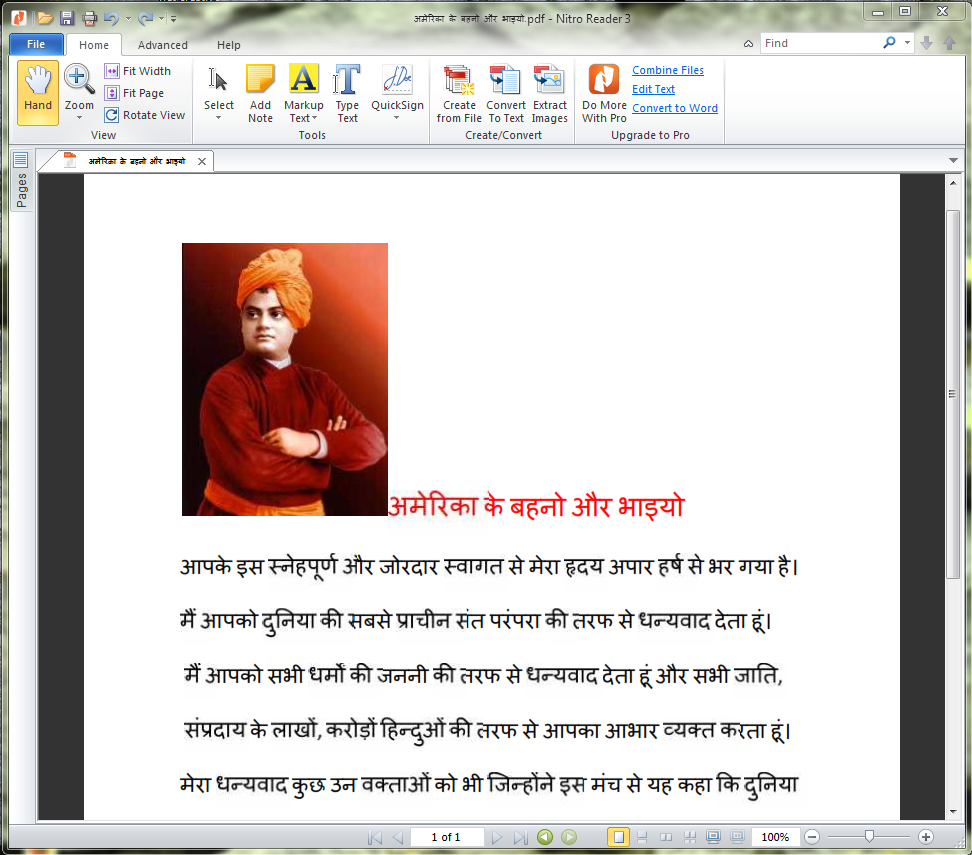This screenshot has width=972, height=855.
Task: Add Note to the document
Action: point(260,93)
